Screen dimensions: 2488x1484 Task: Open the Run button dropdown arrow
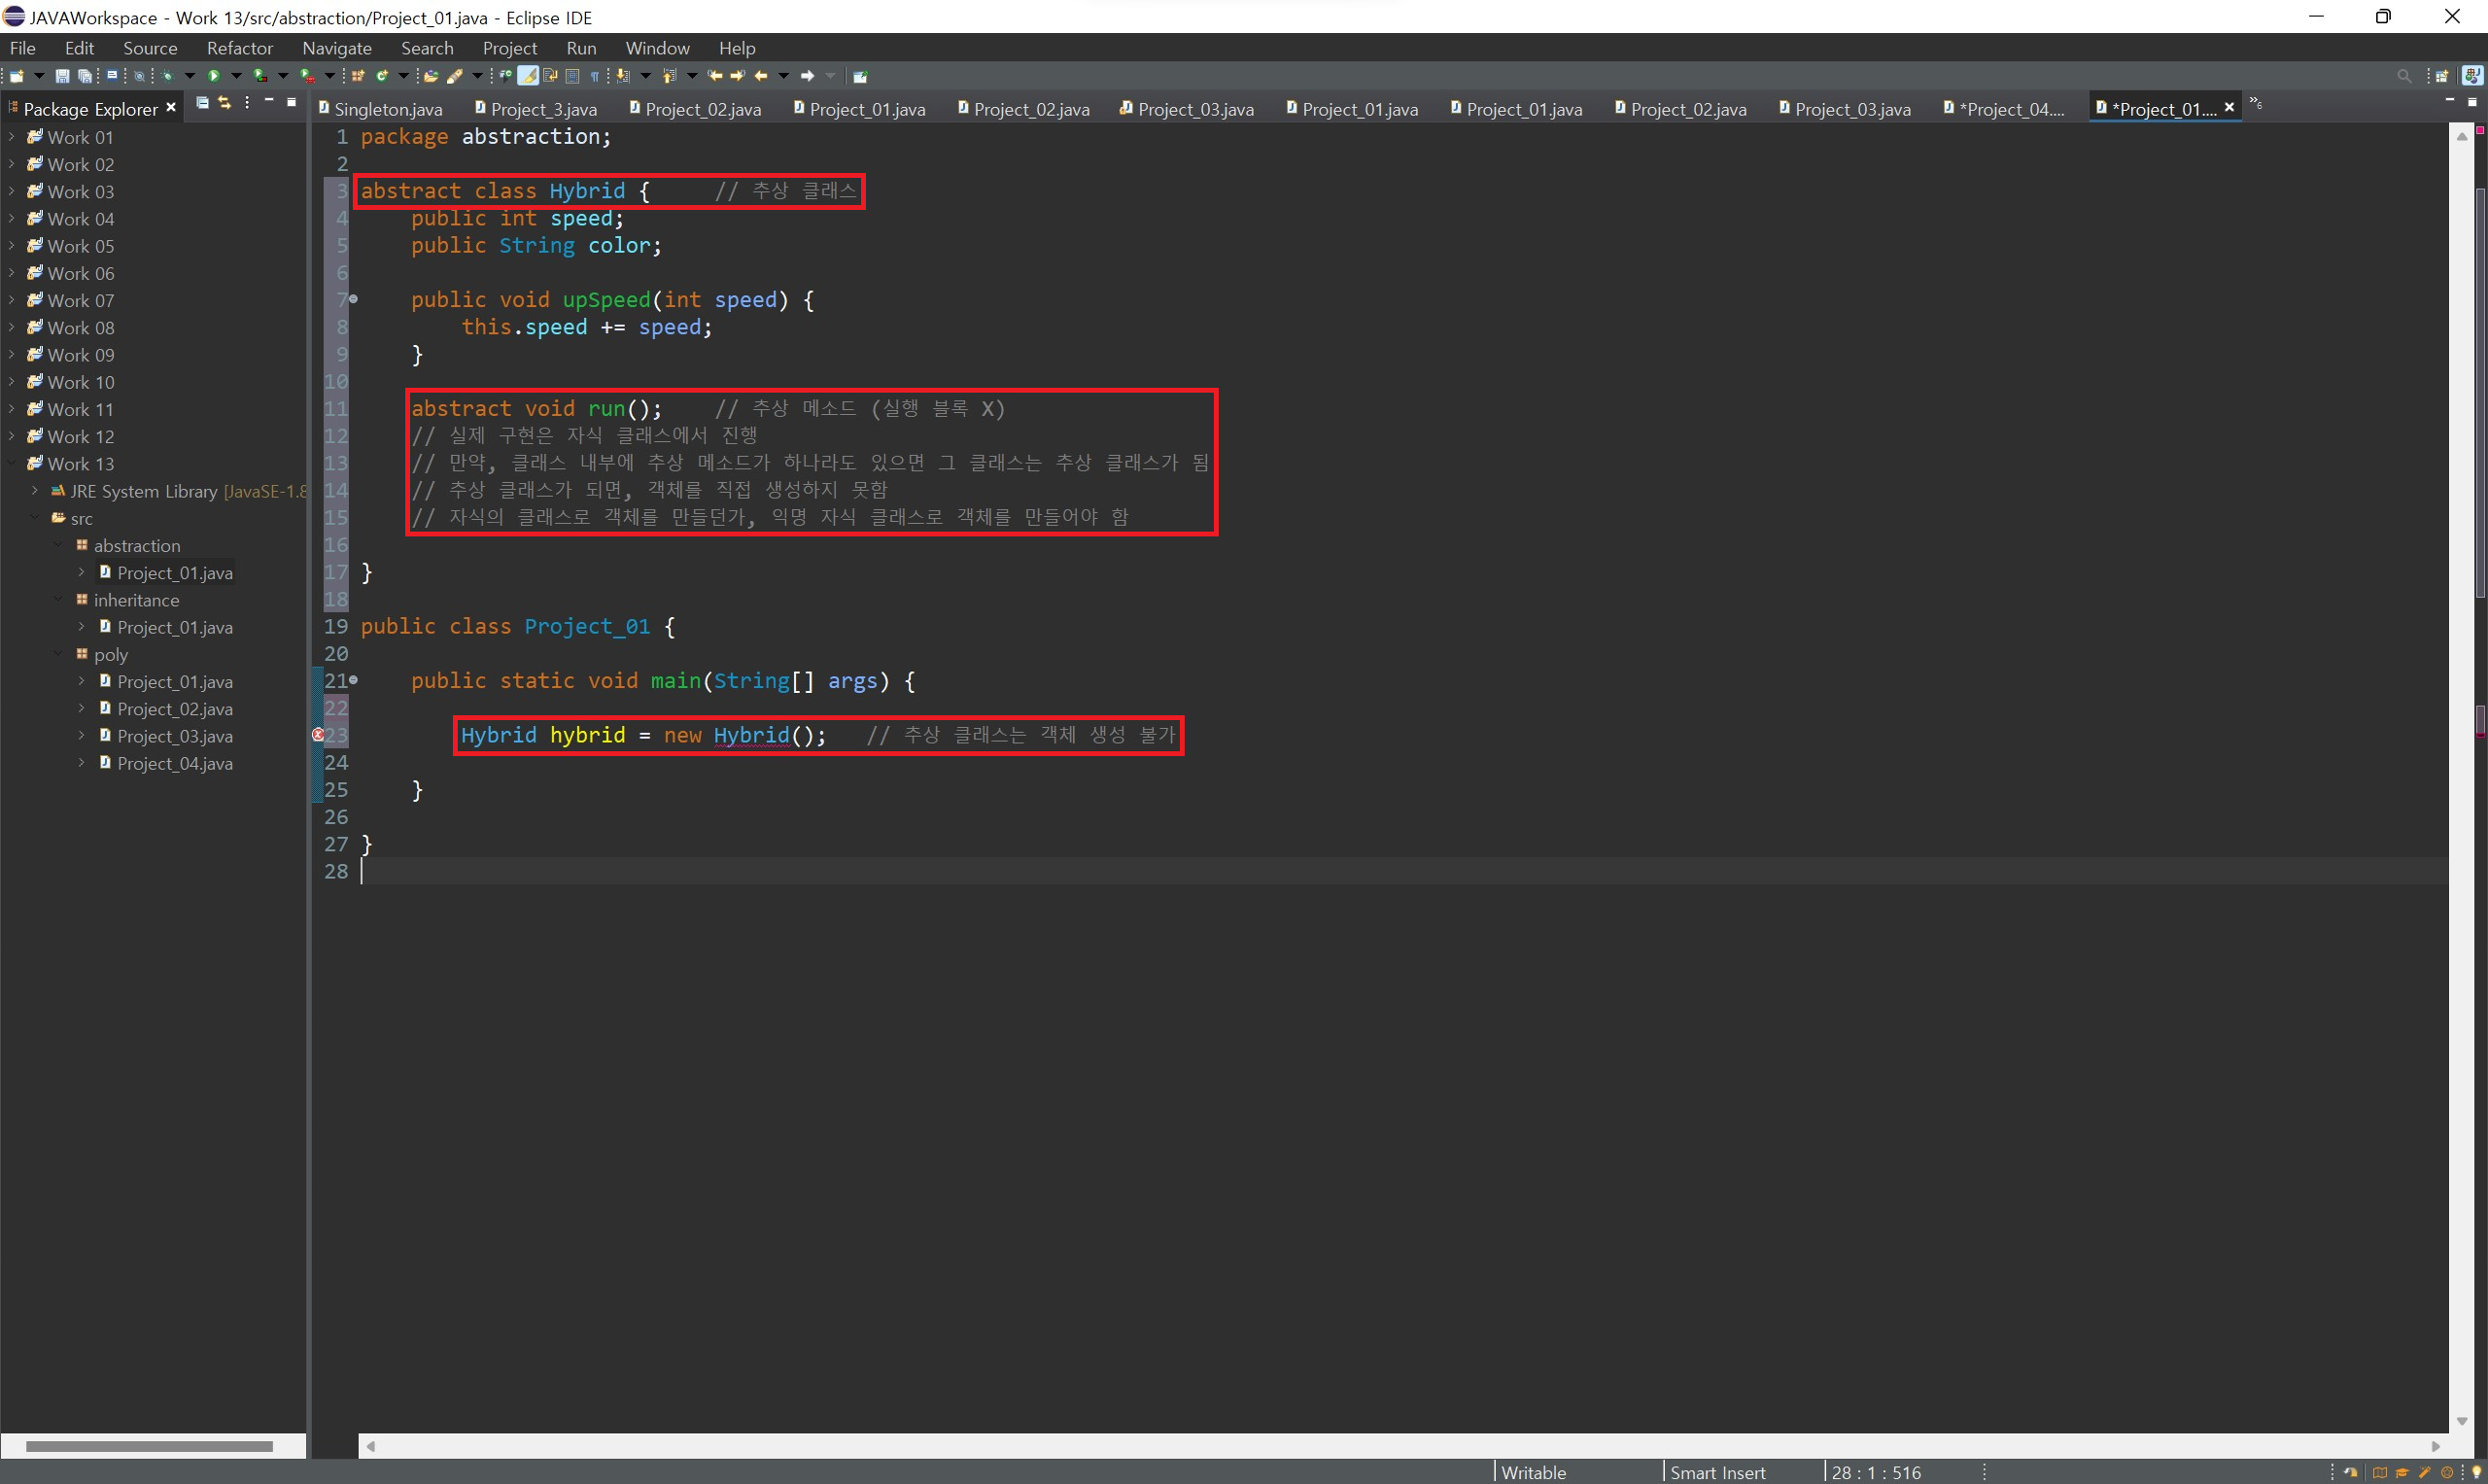click(x=236, y=76)
